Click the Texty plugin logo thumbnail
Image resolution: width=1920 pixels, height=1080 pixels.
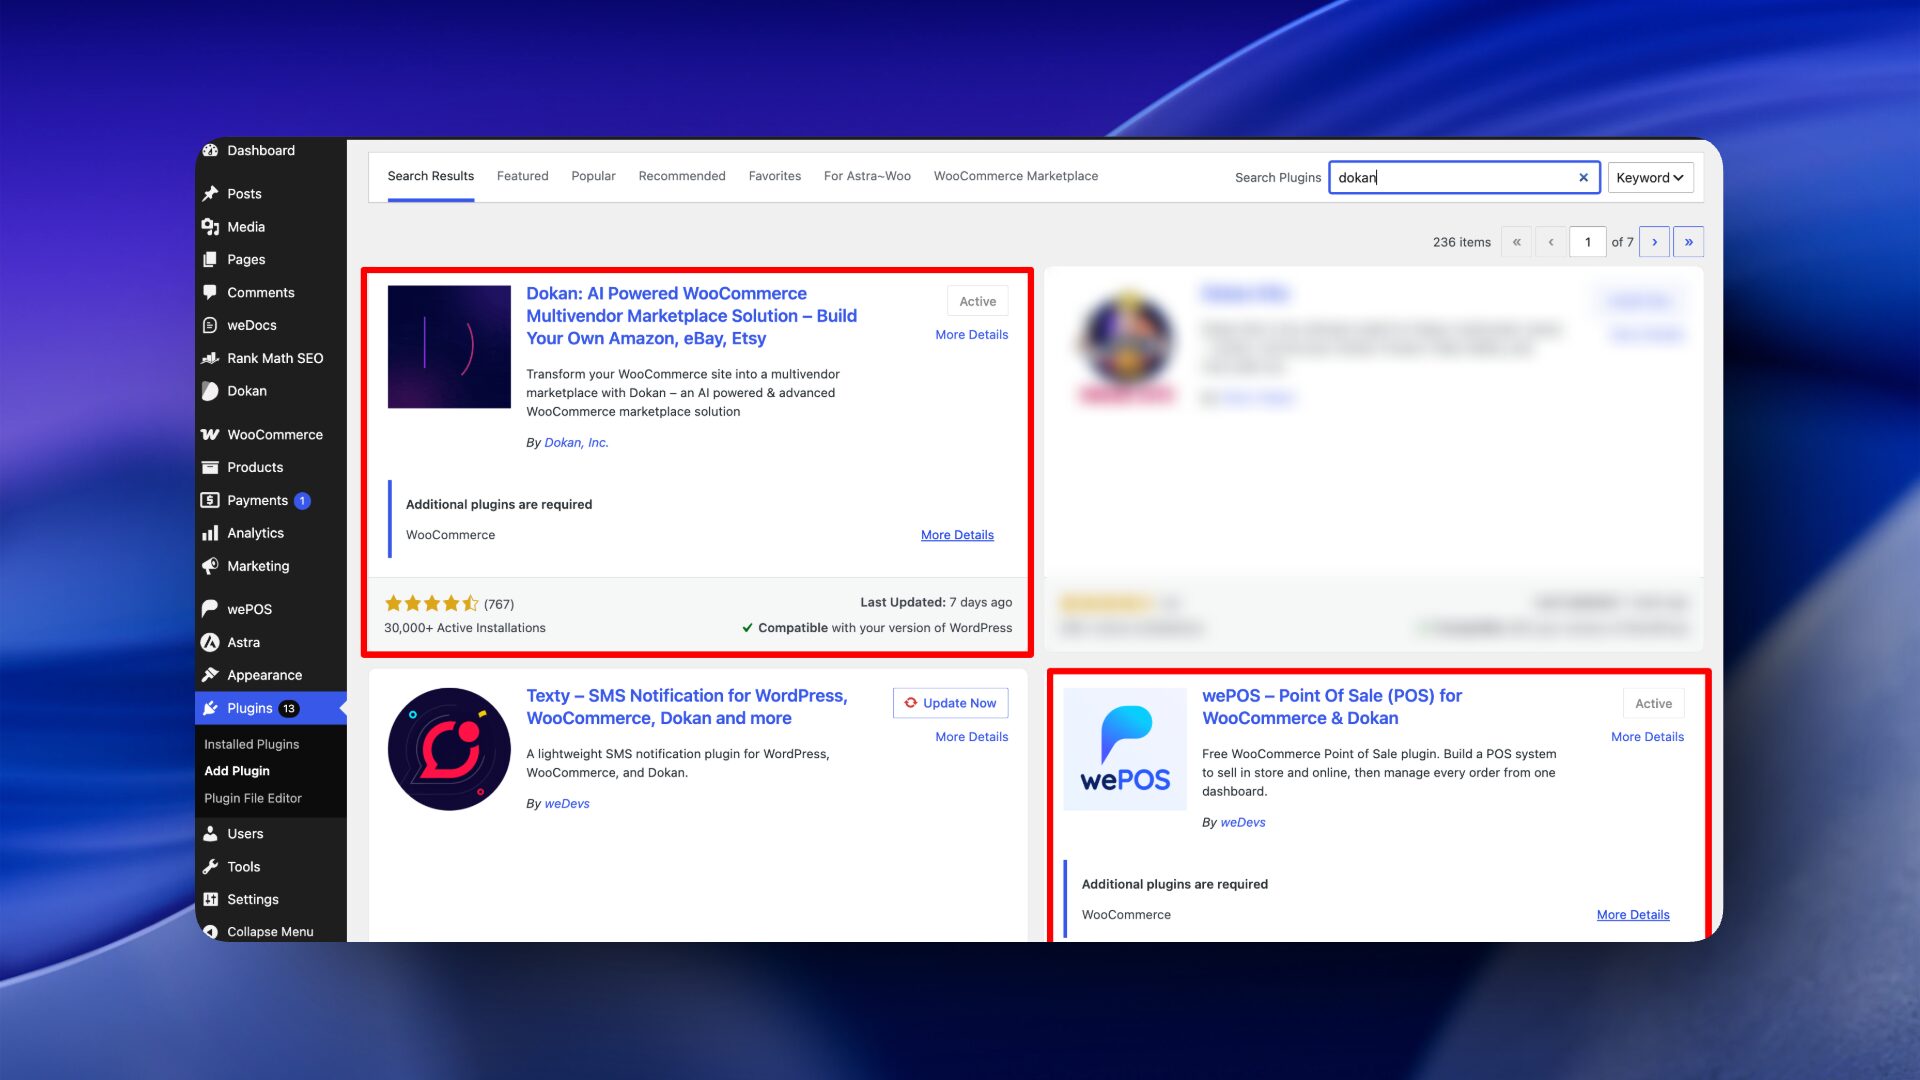point(449,749)
